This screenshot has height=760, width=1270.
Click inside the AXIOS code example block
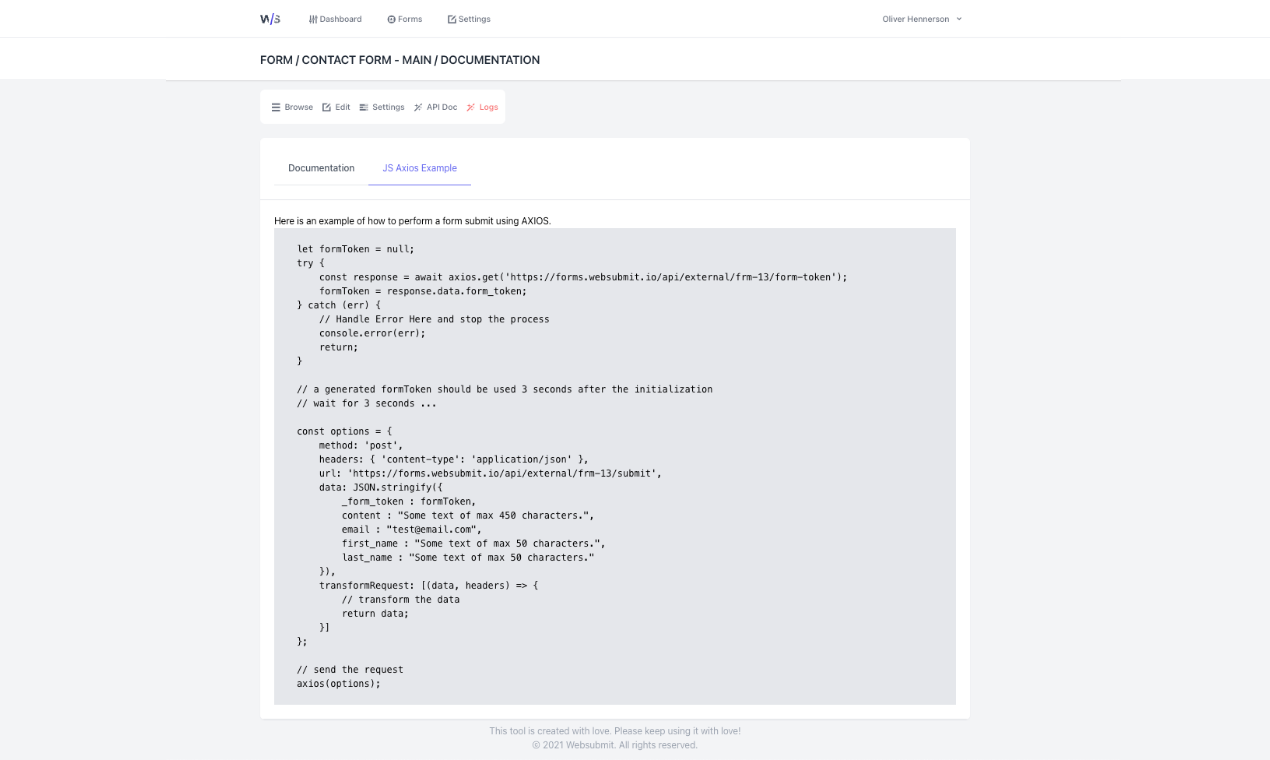pos(614,465)
